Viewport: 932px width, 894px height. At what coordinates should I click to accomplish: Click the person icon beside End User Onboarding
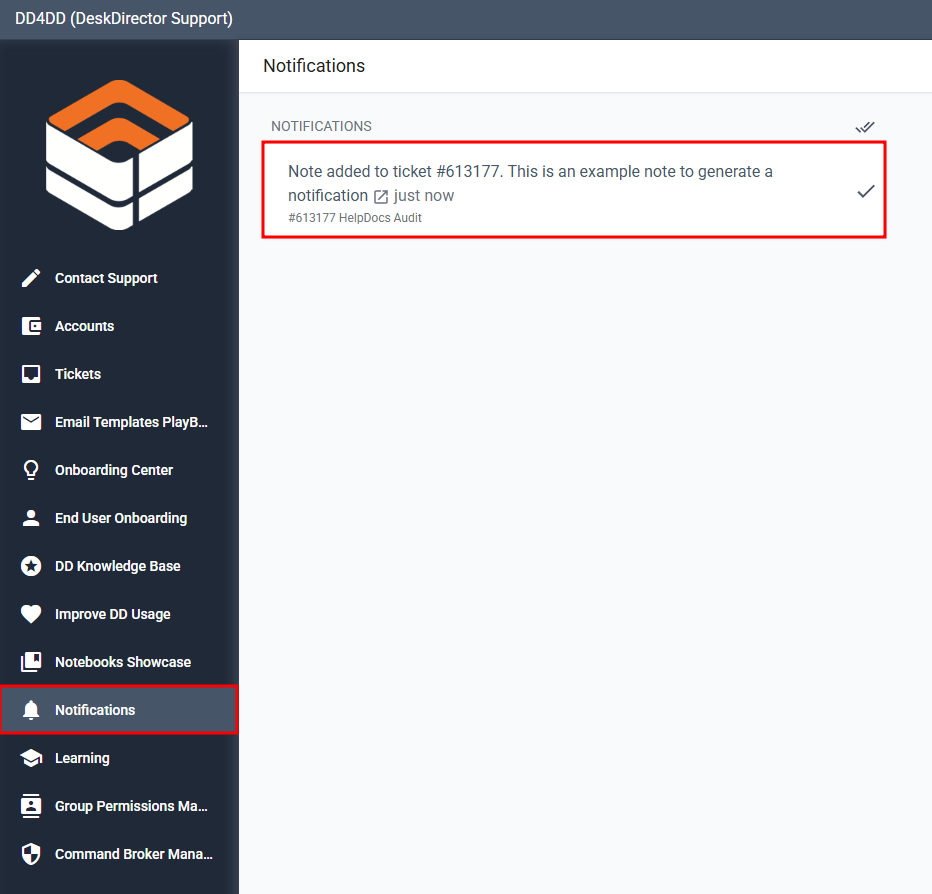(x=31, y=518)
